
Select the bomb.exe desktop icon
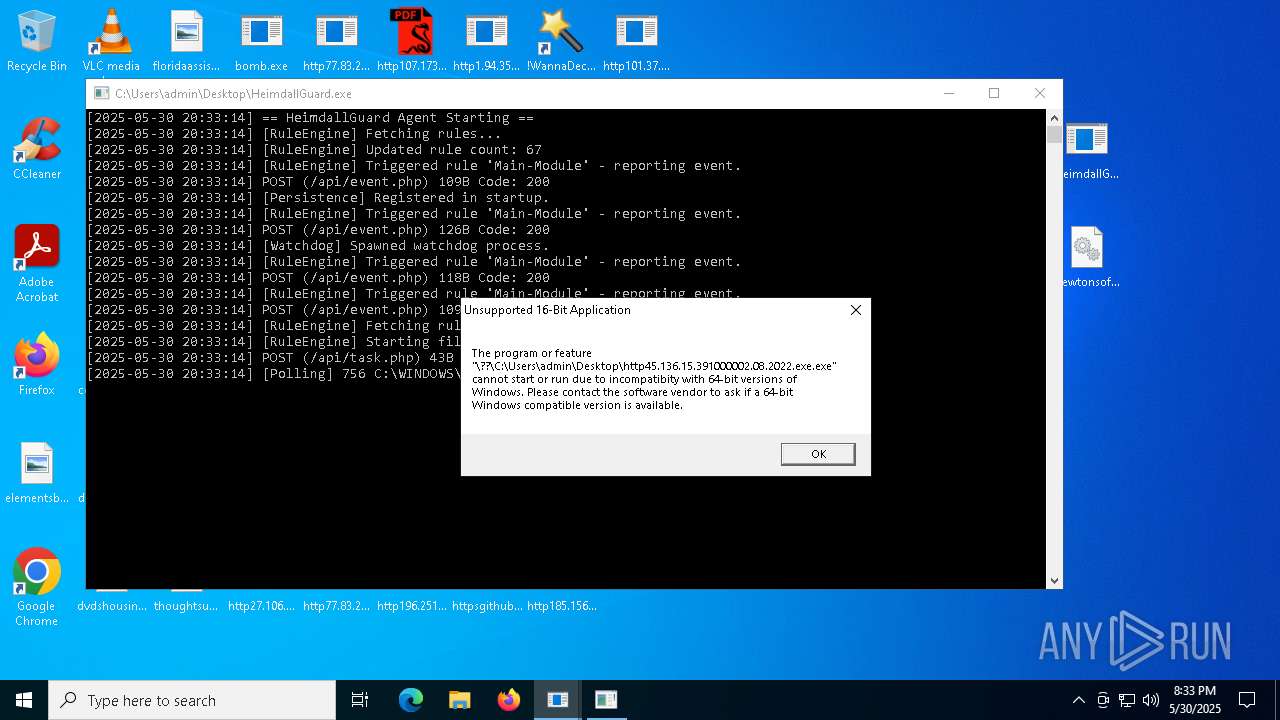[x=261, y=41]
